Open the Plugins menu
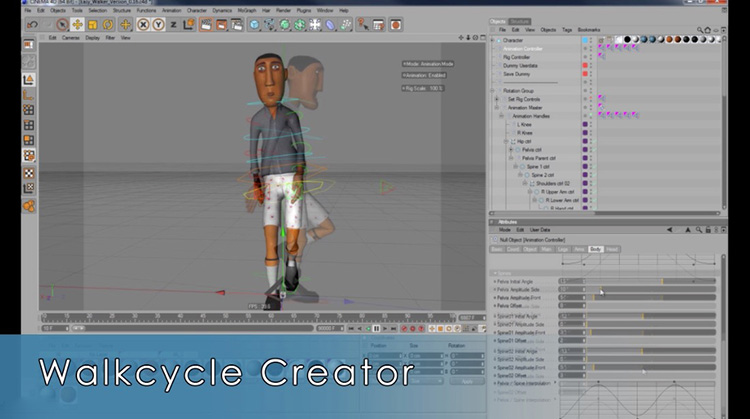 pyautogui.click(x=304, y=10)
